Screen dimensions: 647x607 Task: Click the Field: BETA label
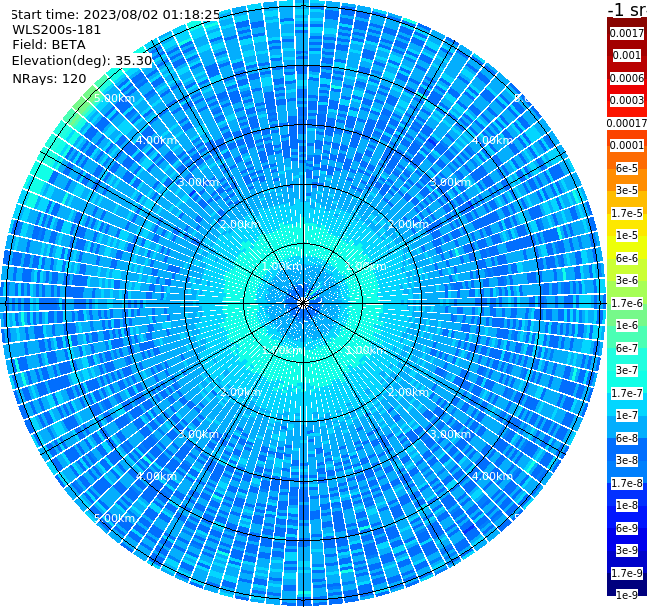49,45
